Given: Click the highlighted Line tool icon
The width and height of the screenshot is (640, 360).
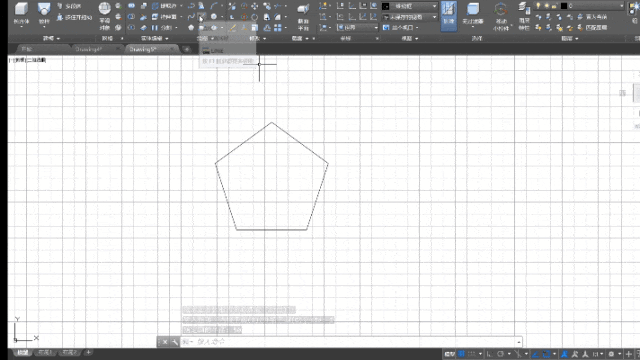Looking at the screenshot, I should click(x=202, y=17).
